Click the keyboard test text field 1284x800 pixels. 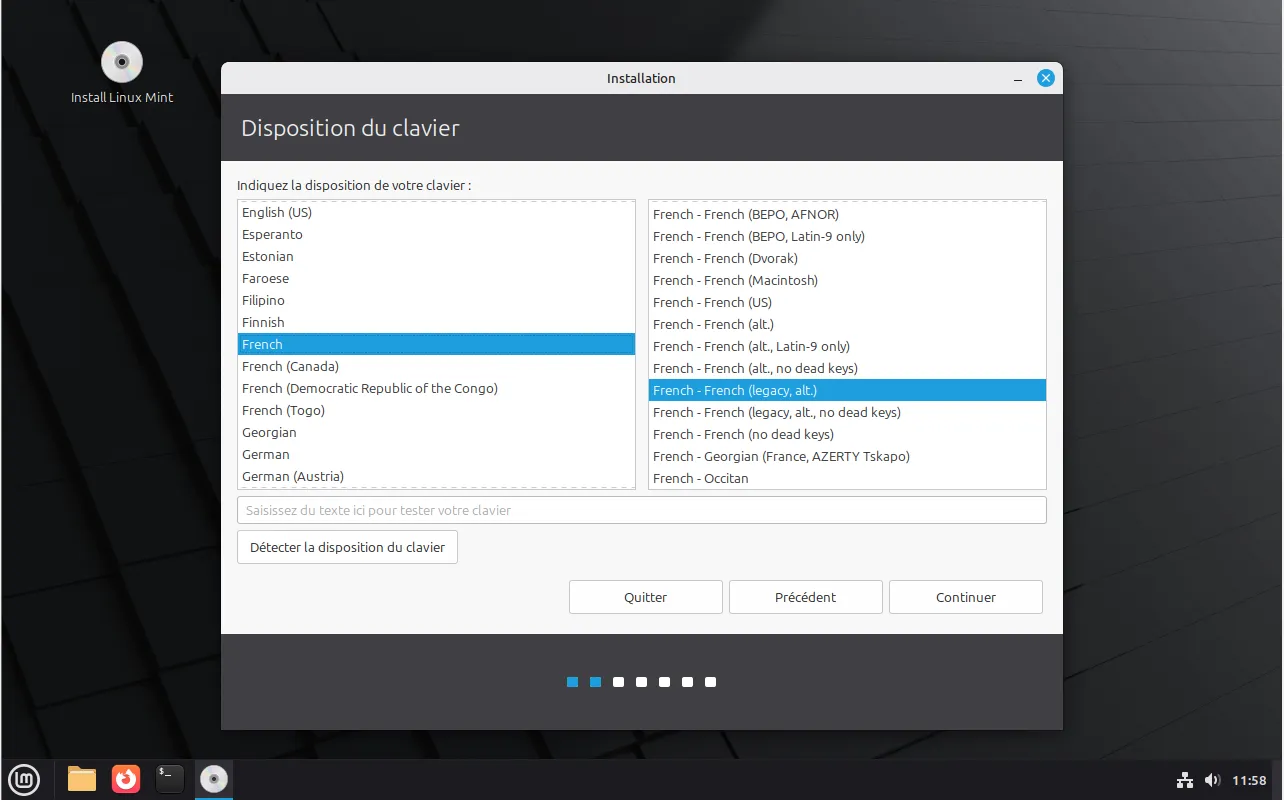[641, 510]
